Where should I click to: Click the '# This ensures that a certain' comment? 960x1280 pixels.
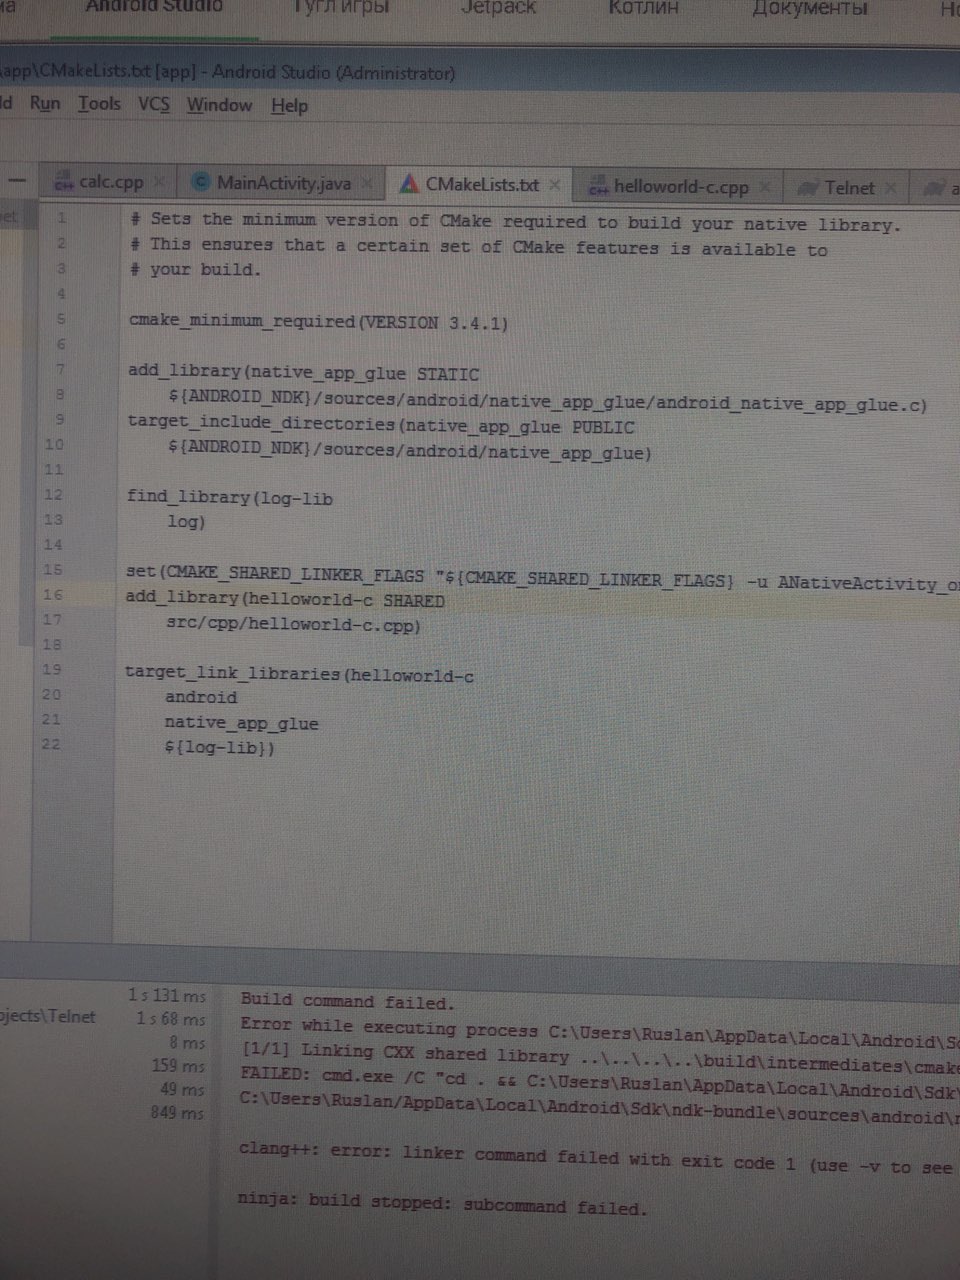478,247
